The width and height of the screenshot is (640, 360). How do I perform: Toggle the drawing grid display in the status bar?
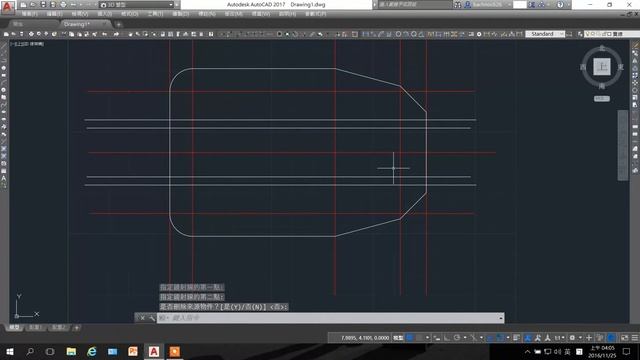click(x=410, y=338)
